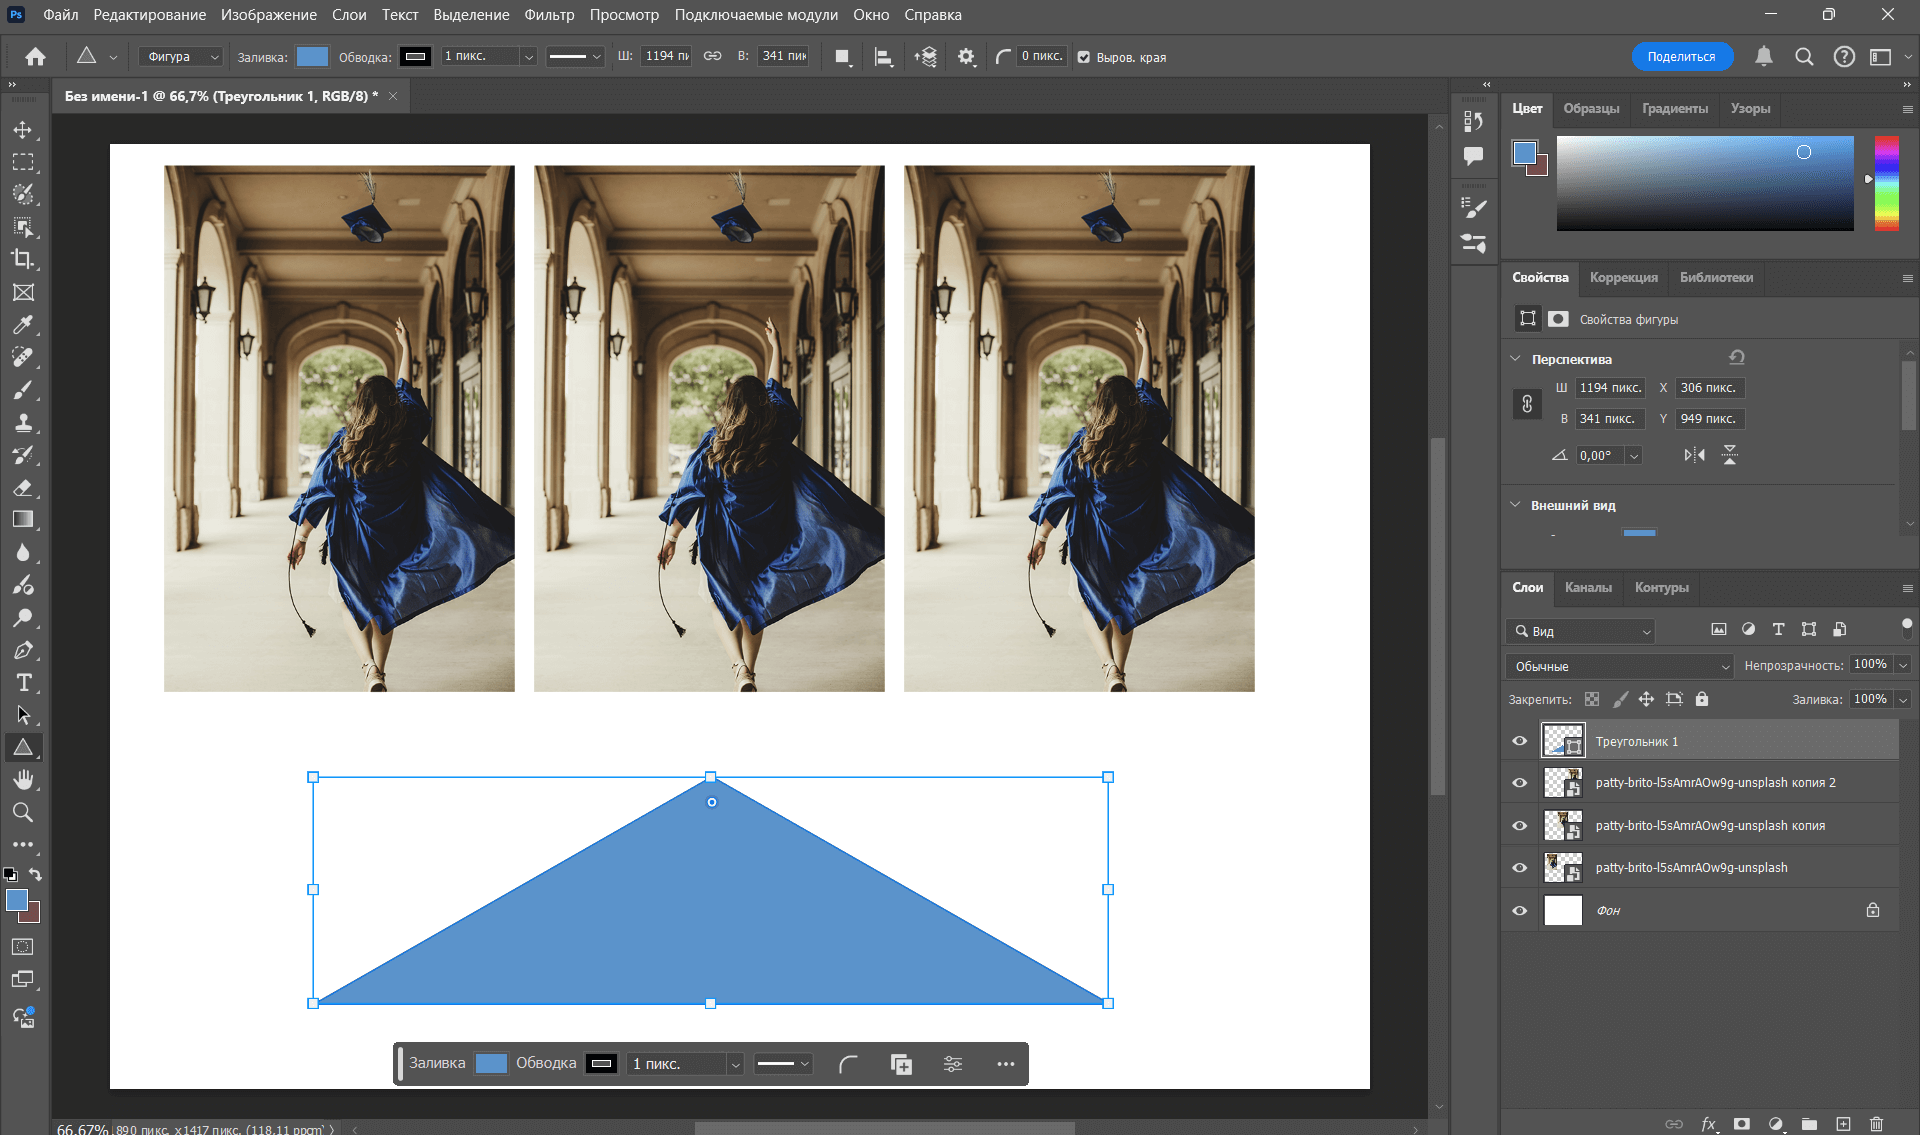Collapse the Перспектива section
This screenshot has width=1920, height=1135.
1516,358
